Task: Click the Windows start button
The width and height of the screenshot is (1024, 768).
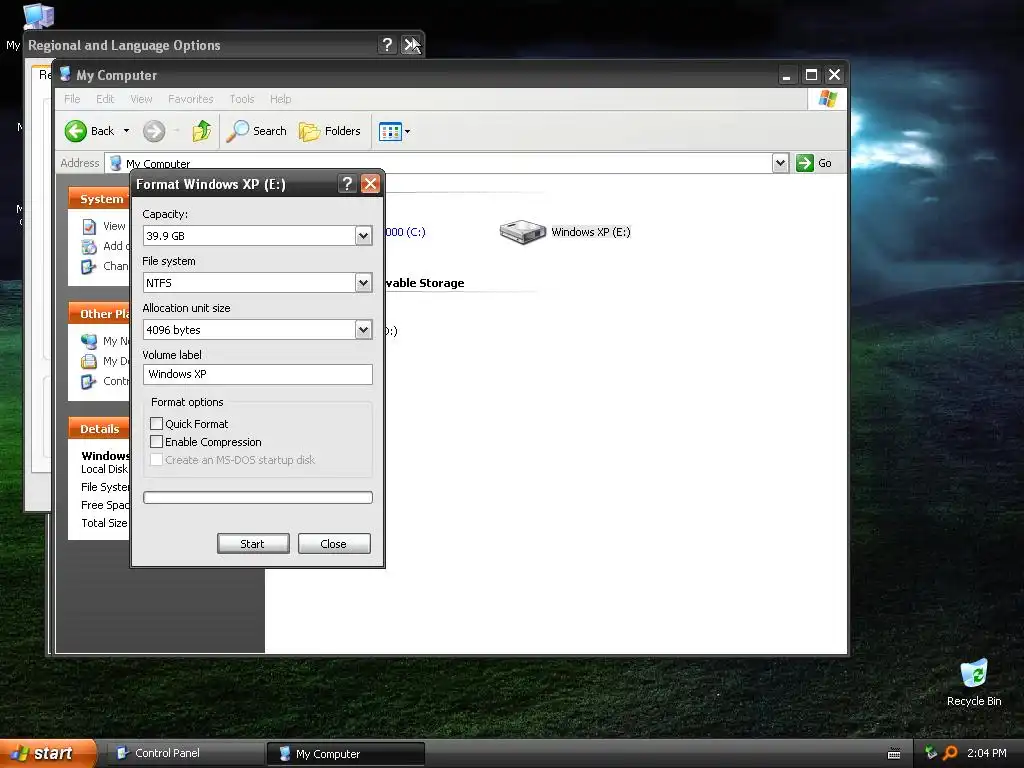Action: click(47, 753)
